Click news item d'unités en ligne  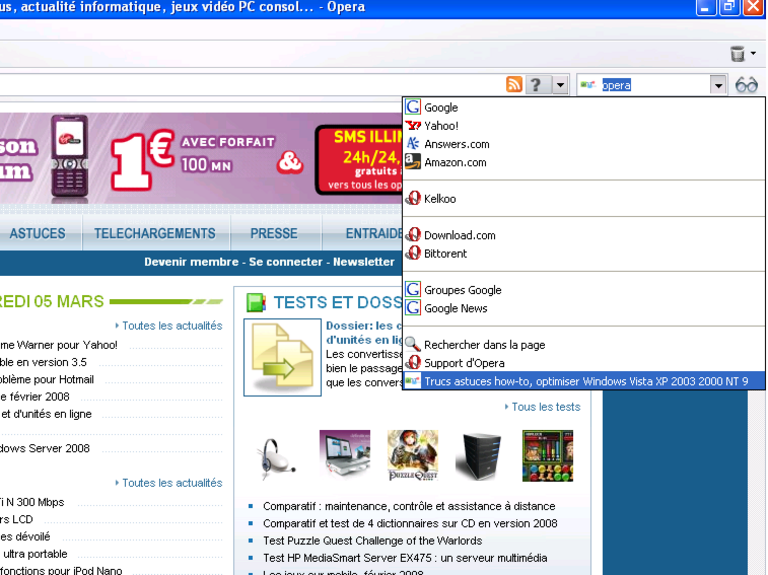[46, 414]
